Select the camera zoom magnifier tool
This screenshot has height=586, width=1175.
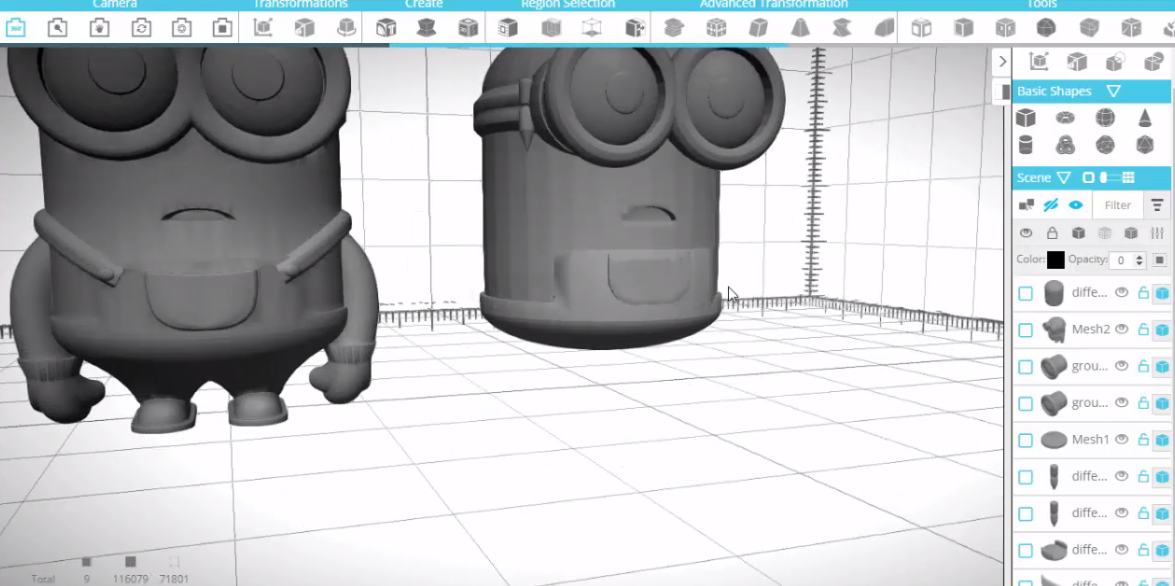(x=57, y=28)
